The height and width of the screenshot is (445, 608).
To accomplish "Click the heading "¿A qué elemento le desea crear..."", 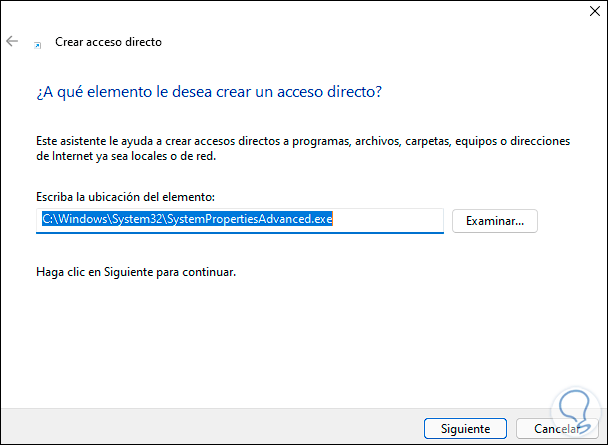I will [209, 92].
